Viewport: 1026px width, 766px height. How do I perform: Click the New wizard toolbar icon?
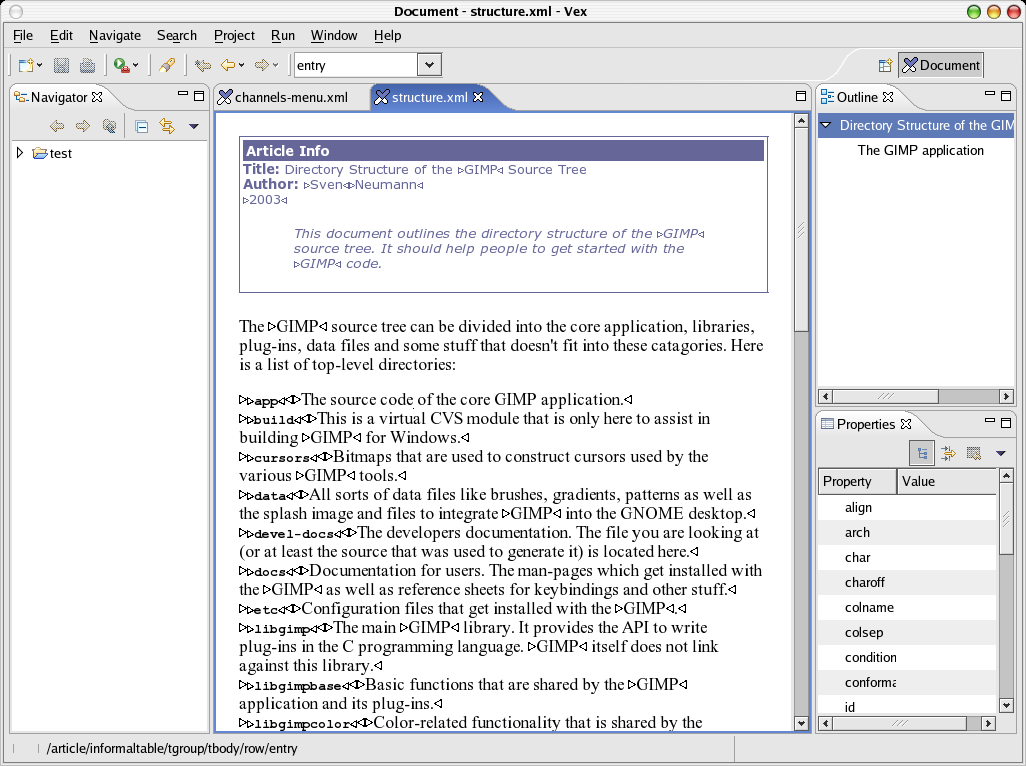click(26, 65)
